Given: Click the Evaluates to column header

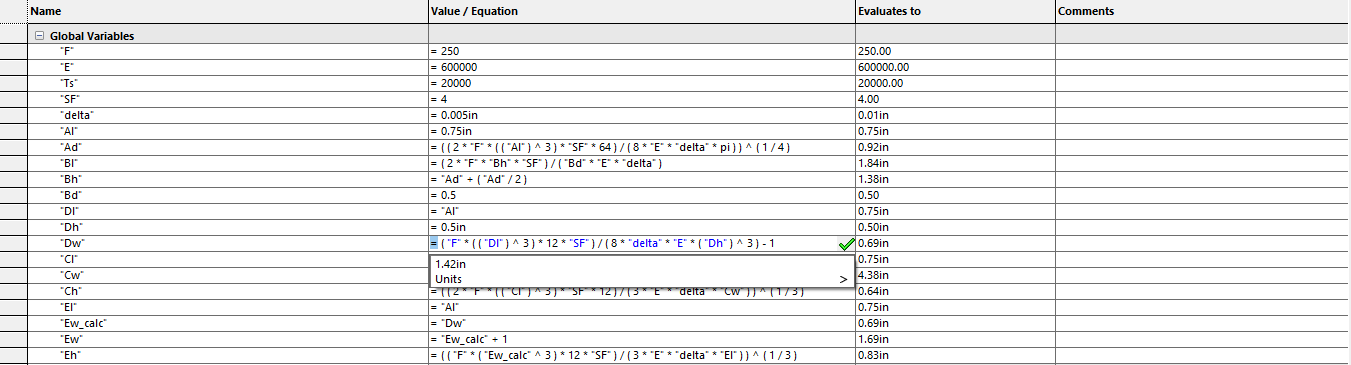Looking at the screenshot, I should pyautogui.click(x=955, y=11).
